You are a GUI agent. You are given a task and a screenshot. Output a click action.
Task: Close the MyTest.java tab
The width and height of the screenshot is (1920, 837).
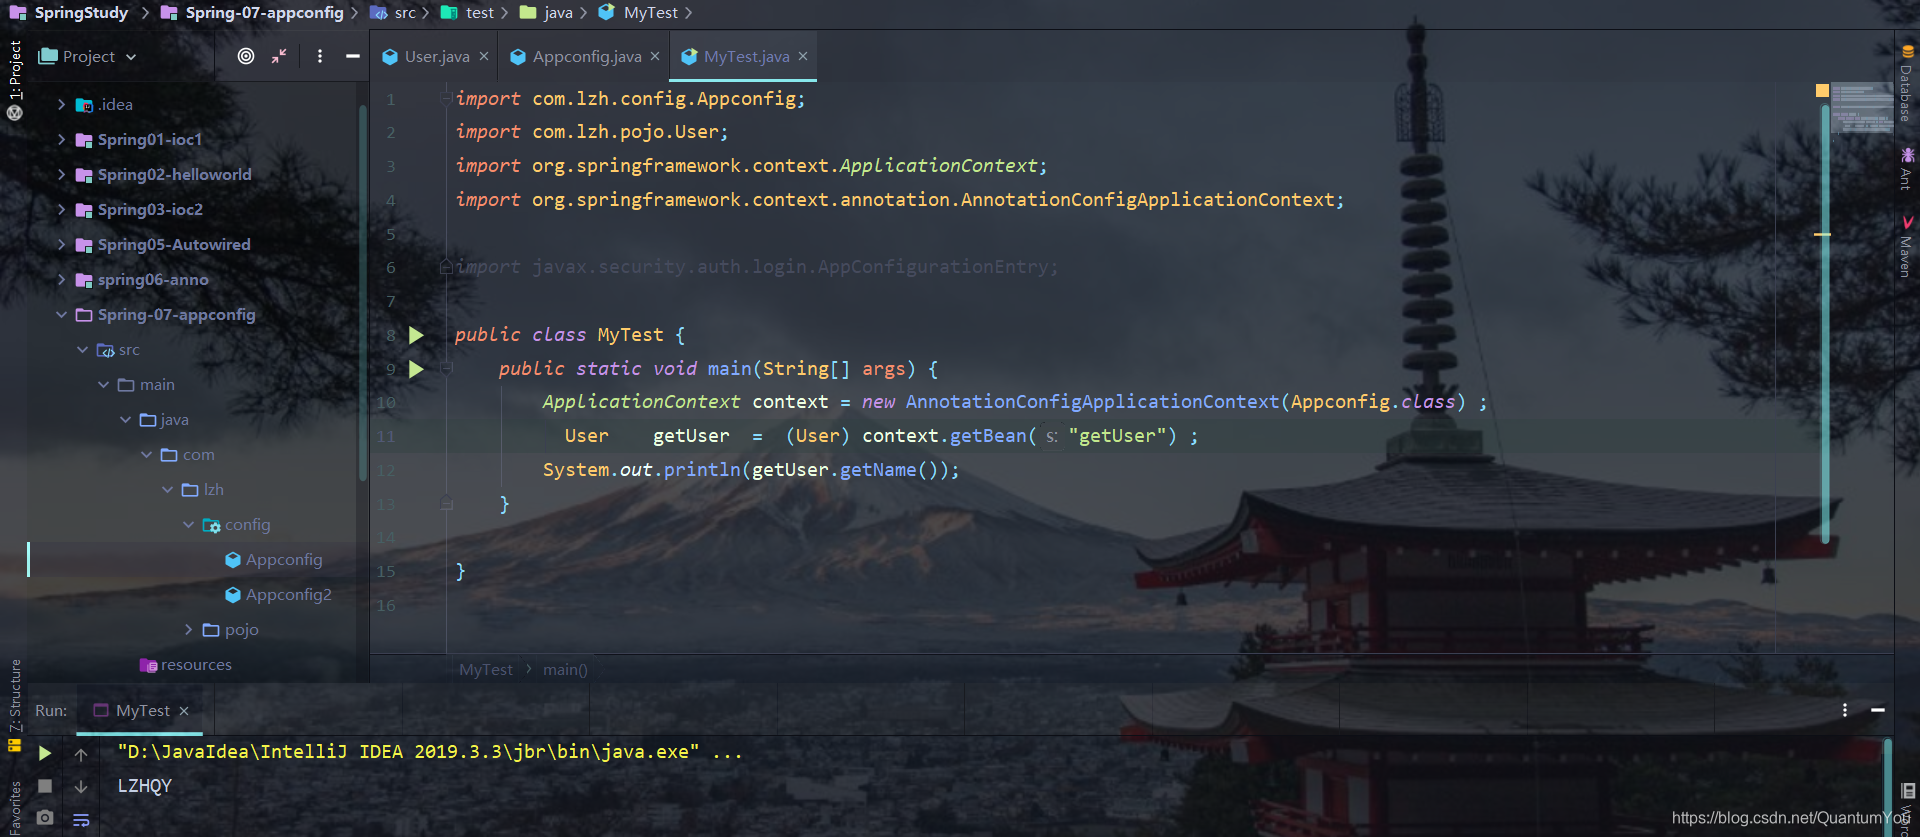[803, 57]
